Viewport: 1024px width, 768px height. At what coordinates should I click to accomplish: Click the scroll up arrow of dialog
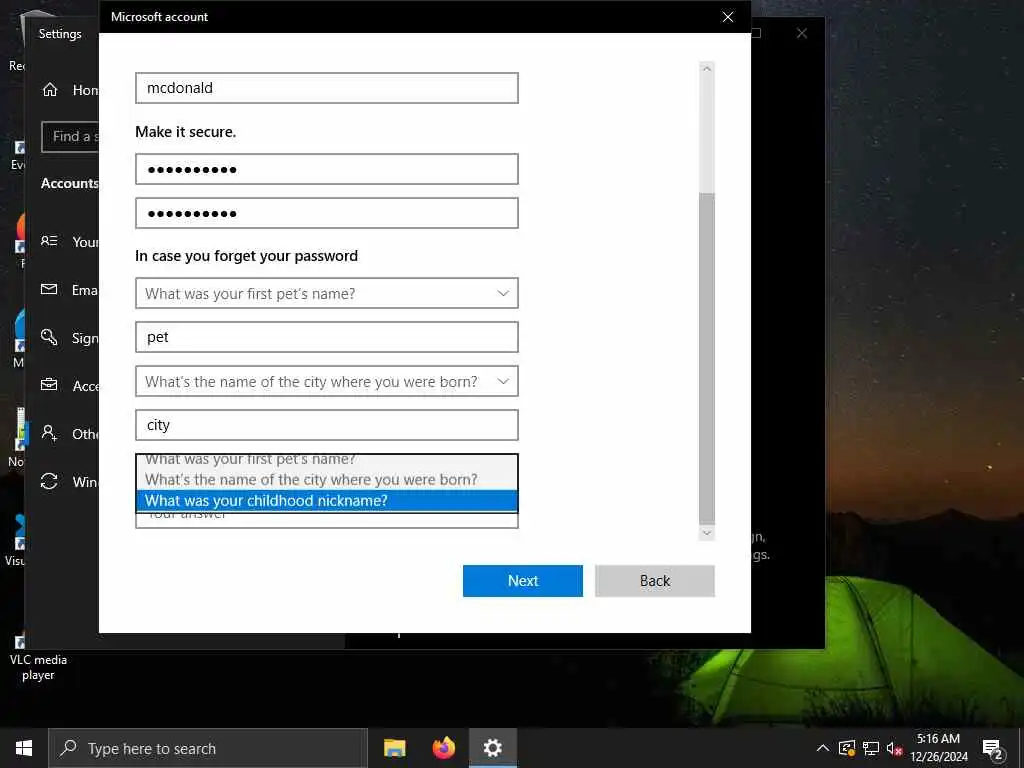coord(707,68)
